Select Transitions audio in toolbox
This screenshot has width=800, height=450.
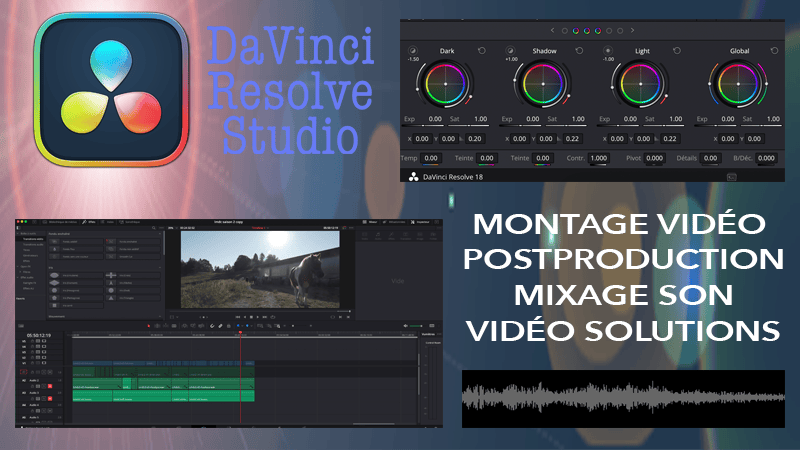pos(33,244)
